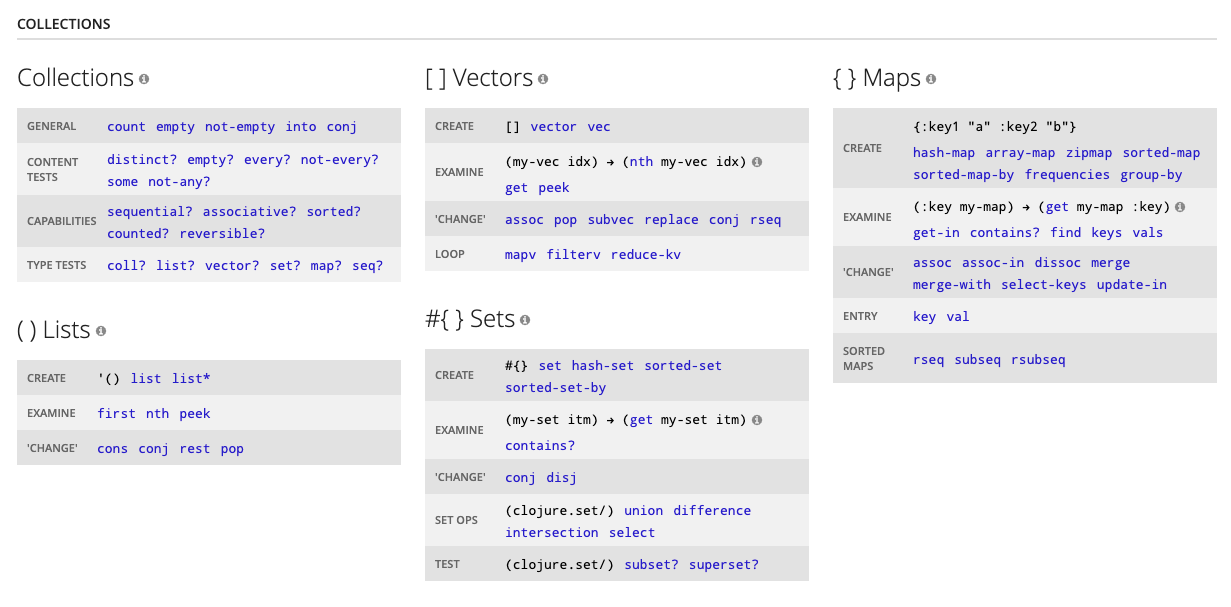Image resolution: width=1231 pixels, height=607 pixels.
Task: Open the select link in Set Ops
Action: [632, 533]
